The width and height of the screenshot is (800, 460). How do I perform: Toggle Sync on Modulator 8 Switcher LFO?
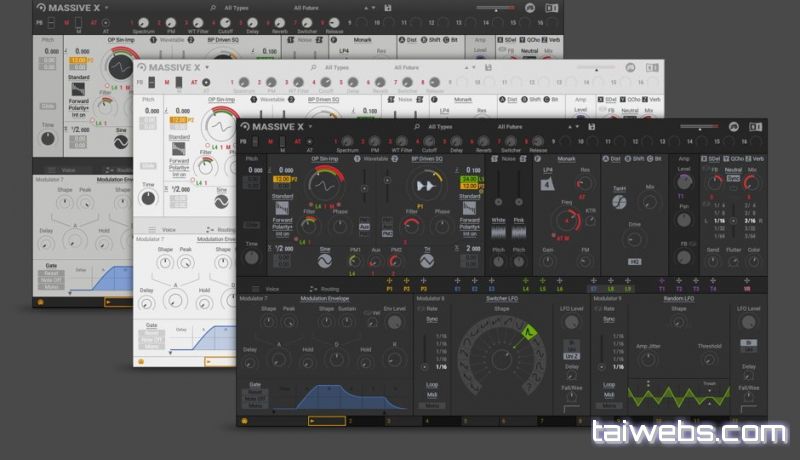432,320
